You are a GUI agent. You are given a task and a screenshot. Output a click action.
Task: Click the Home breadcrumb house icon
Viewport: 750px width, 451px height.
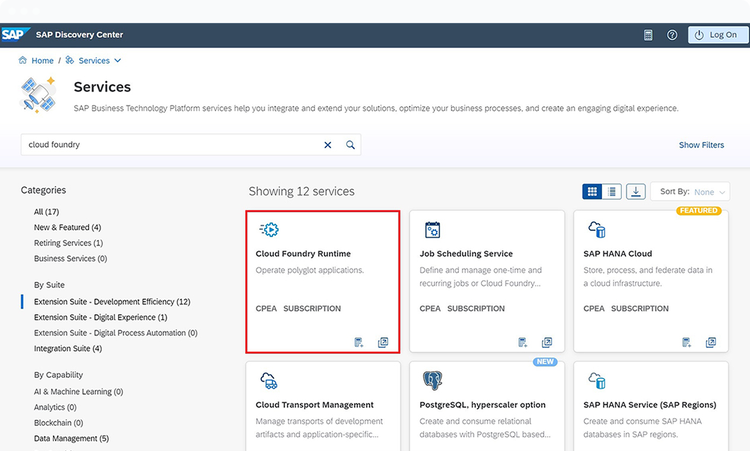22,60
